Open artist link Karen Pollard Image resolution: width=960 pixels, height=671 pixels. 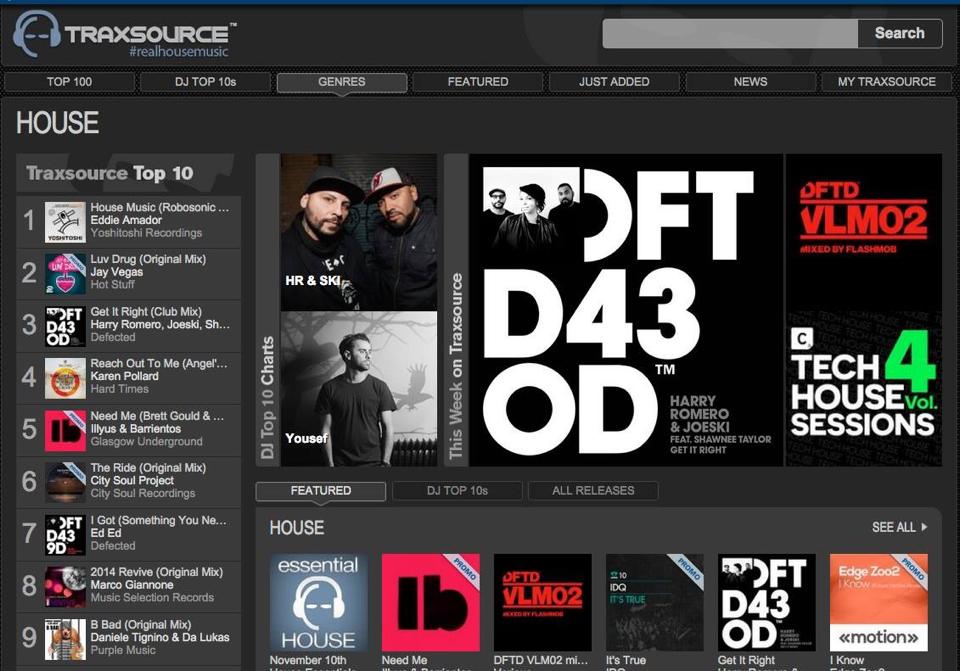point(124,377)
